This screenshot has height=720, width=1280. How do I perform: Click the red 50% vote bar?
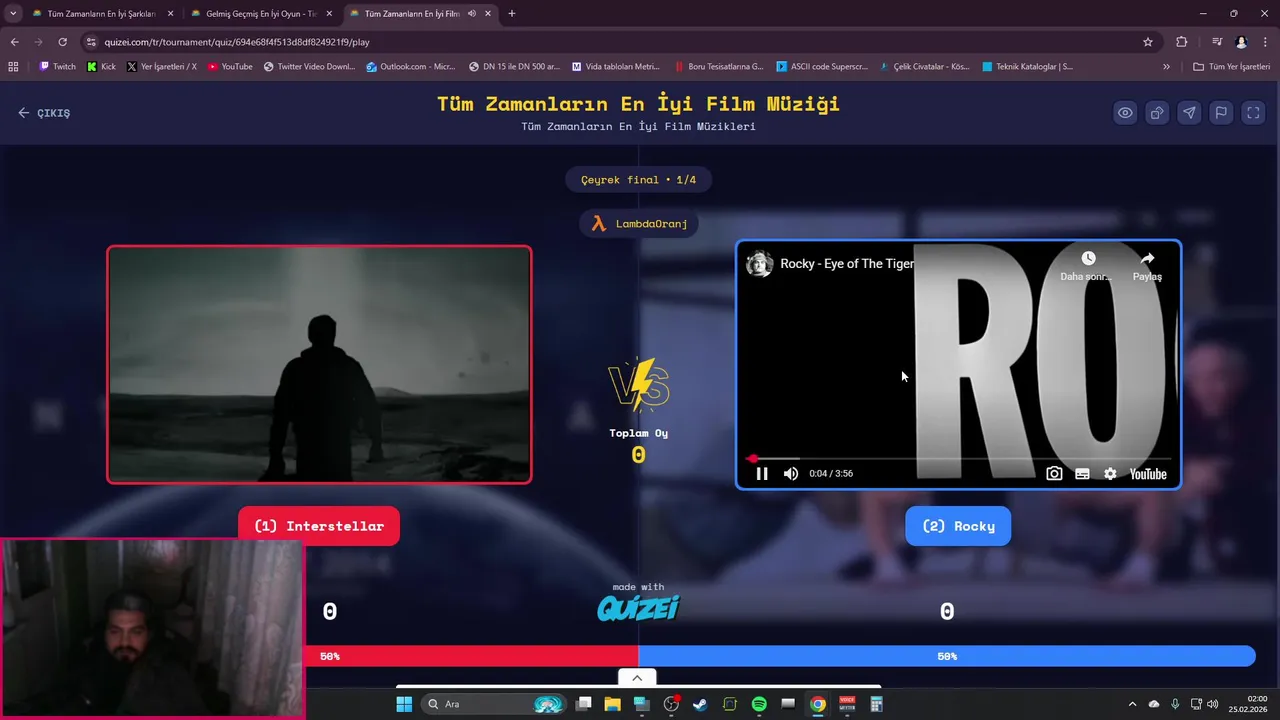tap(472, 656)
